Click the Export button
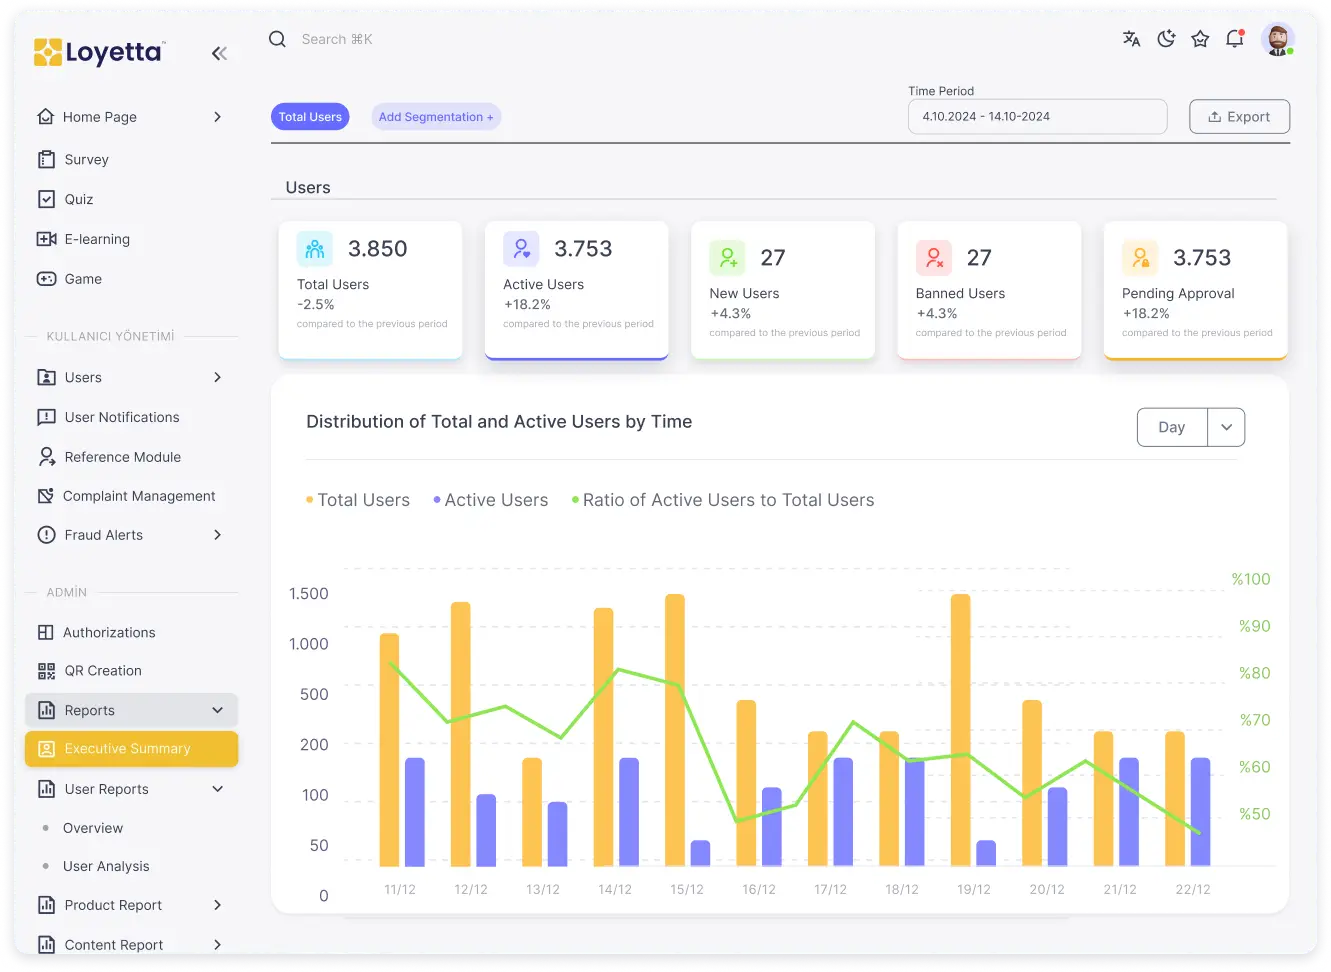Image resolution: width=1331 pixels, height=972 pixels. pos(1239,116)
